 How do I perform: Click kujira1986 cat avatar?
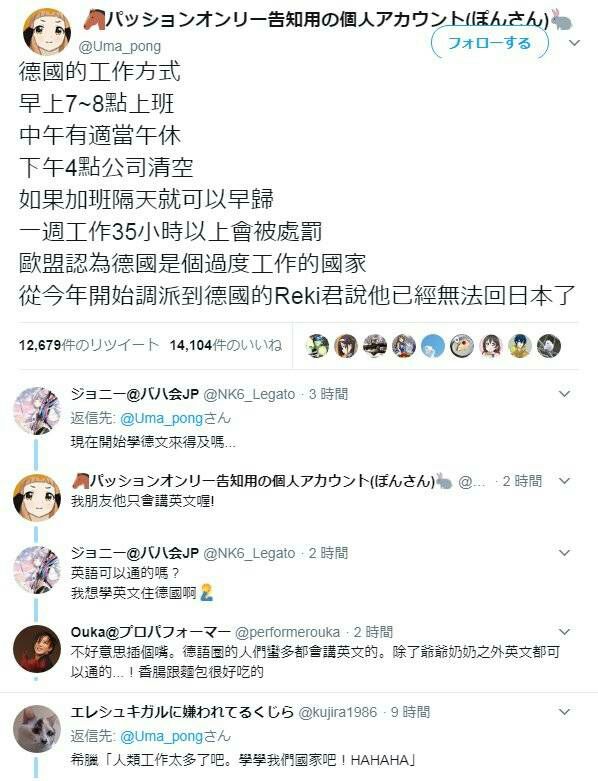[36, 728]
